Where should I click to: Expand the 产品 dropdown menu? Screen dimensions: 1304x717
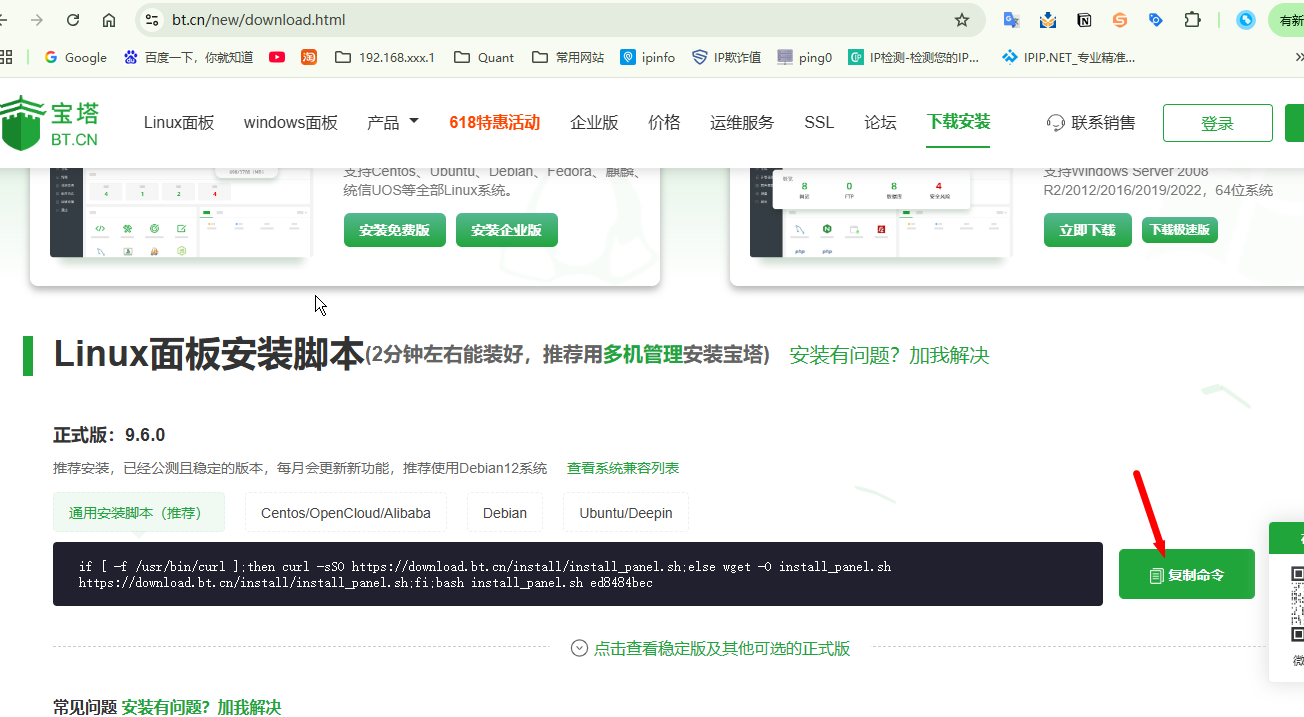click(393, 123)
